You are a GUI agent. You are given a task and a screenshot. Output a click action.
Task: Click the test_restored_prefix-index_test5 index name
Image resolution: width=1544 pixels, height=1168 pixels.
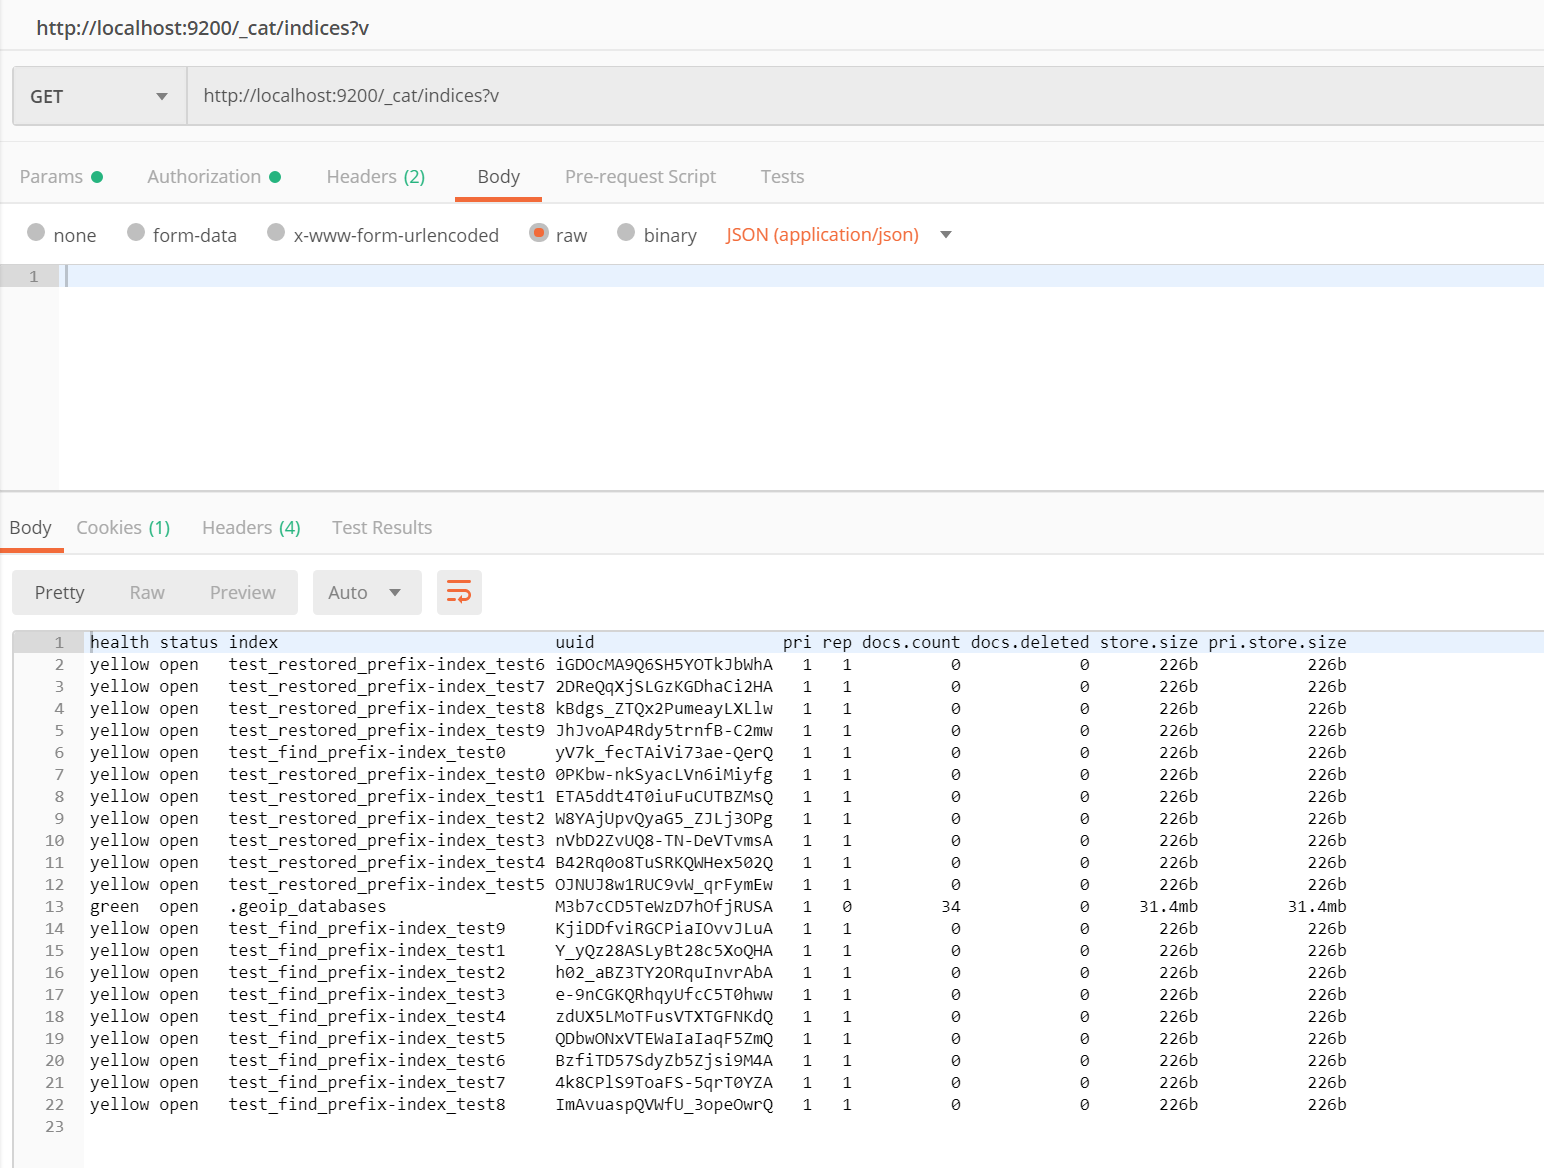[x=387, y=884]
